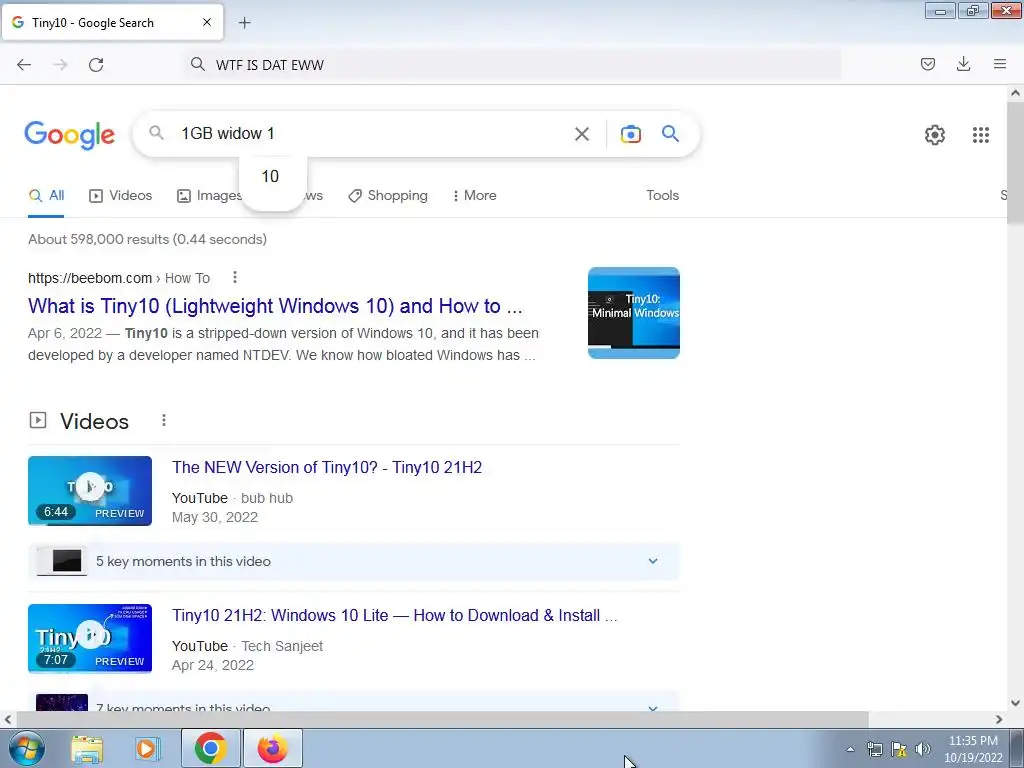The image size is (1024, 768).
Task: Click the 'YouTube · Tech Sanjeet' source text
Action: [248, 646]
